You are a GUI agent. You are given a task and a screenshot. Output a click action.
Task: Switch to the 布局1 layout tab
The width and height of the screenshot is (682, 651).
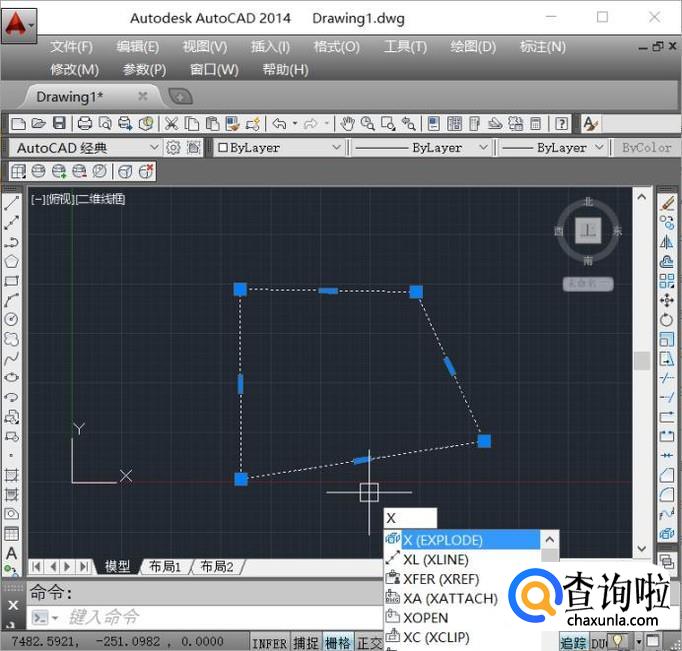coord(164,566)
